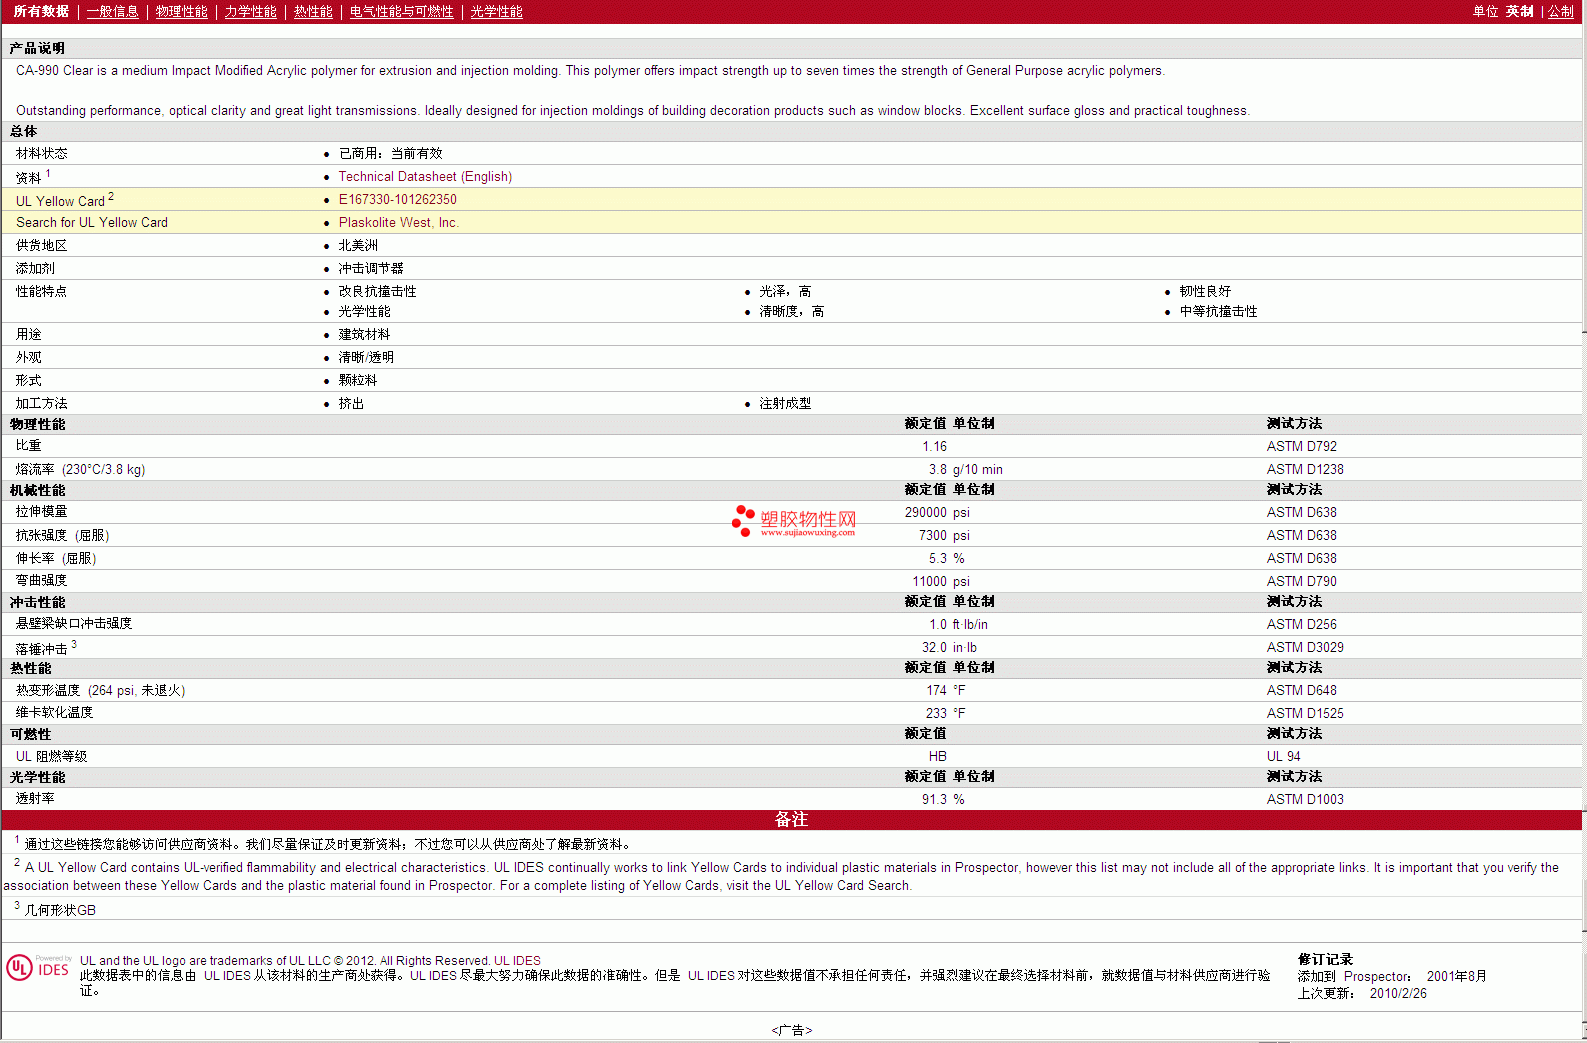Image resolution: width=1587 pixels, height=1043 pixels.
Task: Click the 备注 red header bar
Action: tap(791, 819)
